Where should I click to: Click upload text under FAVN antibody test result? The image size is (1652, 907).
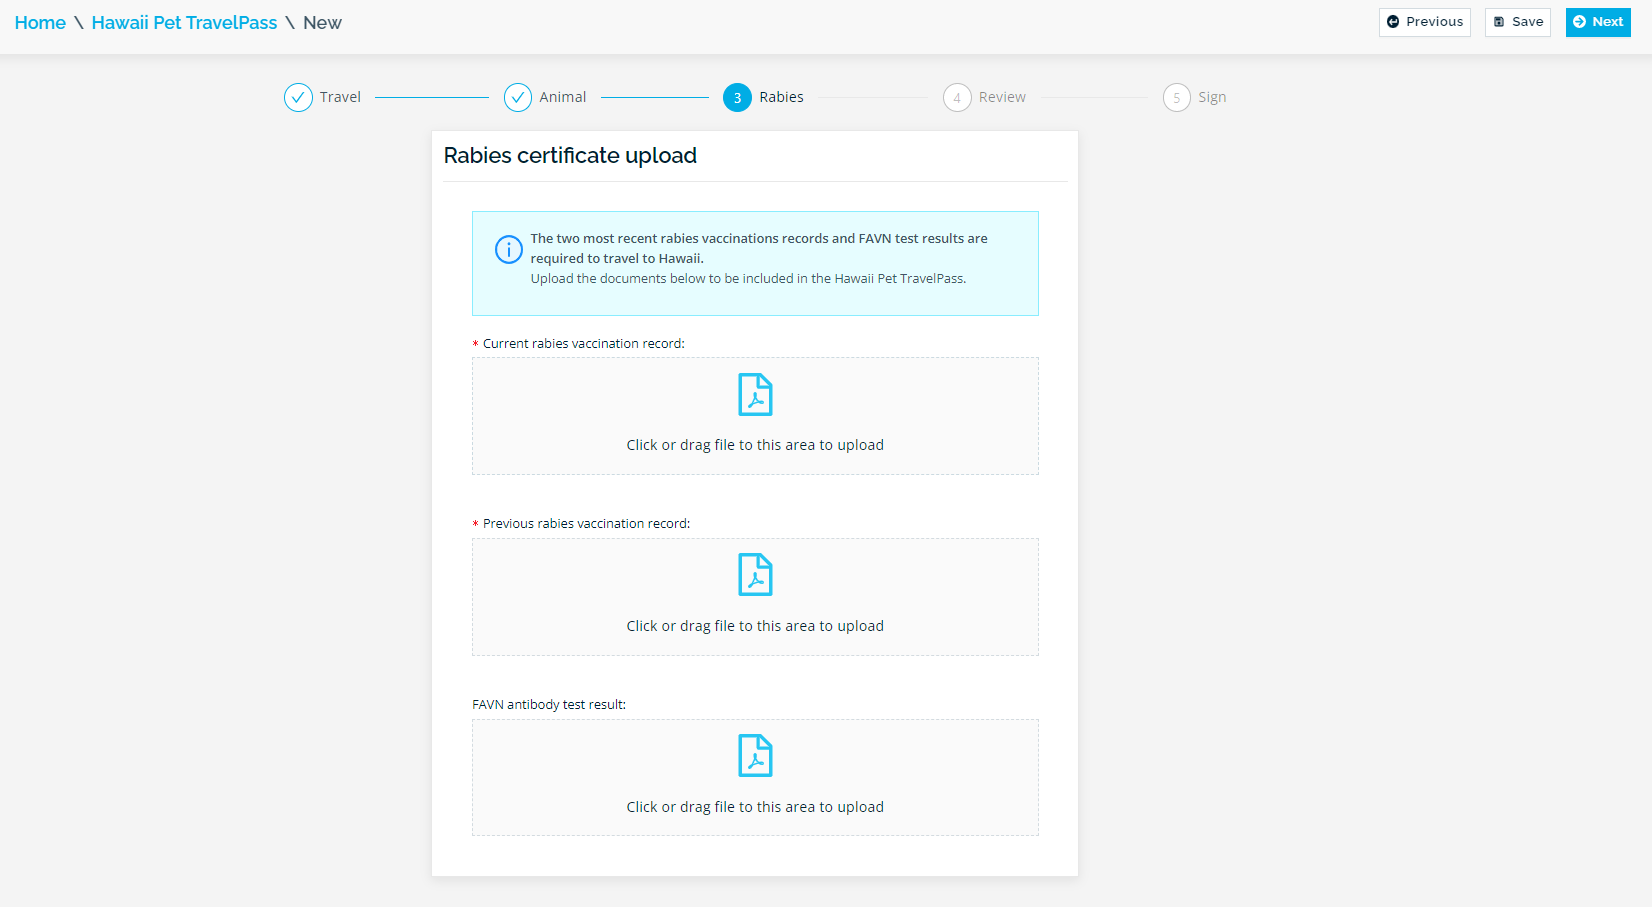click(755, 807)
